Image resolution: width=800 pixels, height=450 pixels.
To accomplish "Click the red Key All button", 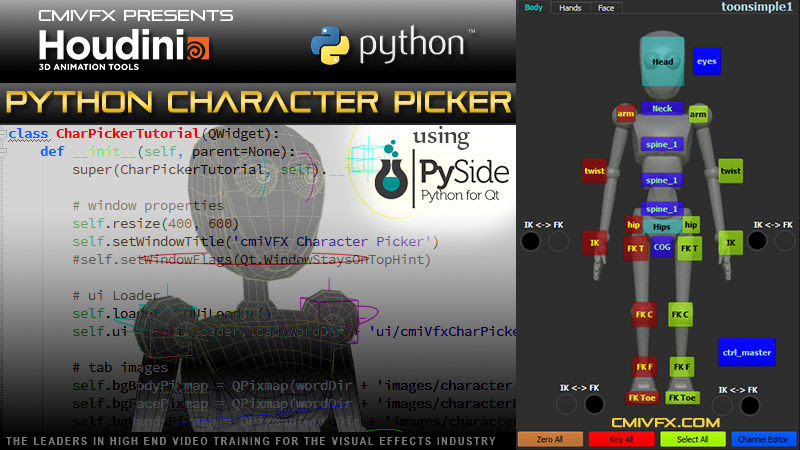I will click(x=621, y=439).
